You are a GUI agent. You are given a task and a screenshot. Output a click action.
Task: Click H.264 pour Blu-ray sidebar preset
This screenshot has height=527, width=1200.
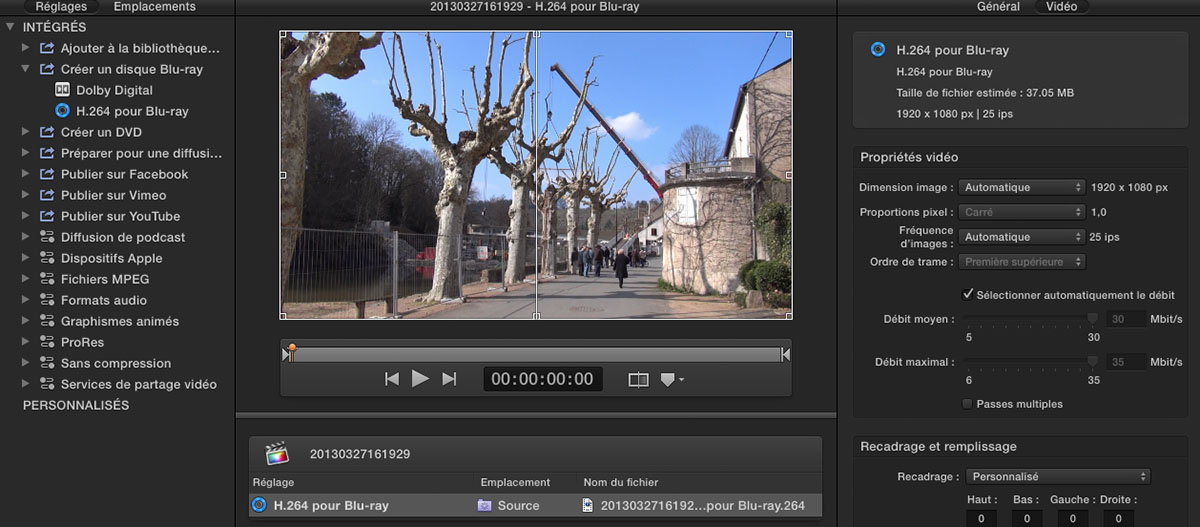tap(131, 111)
